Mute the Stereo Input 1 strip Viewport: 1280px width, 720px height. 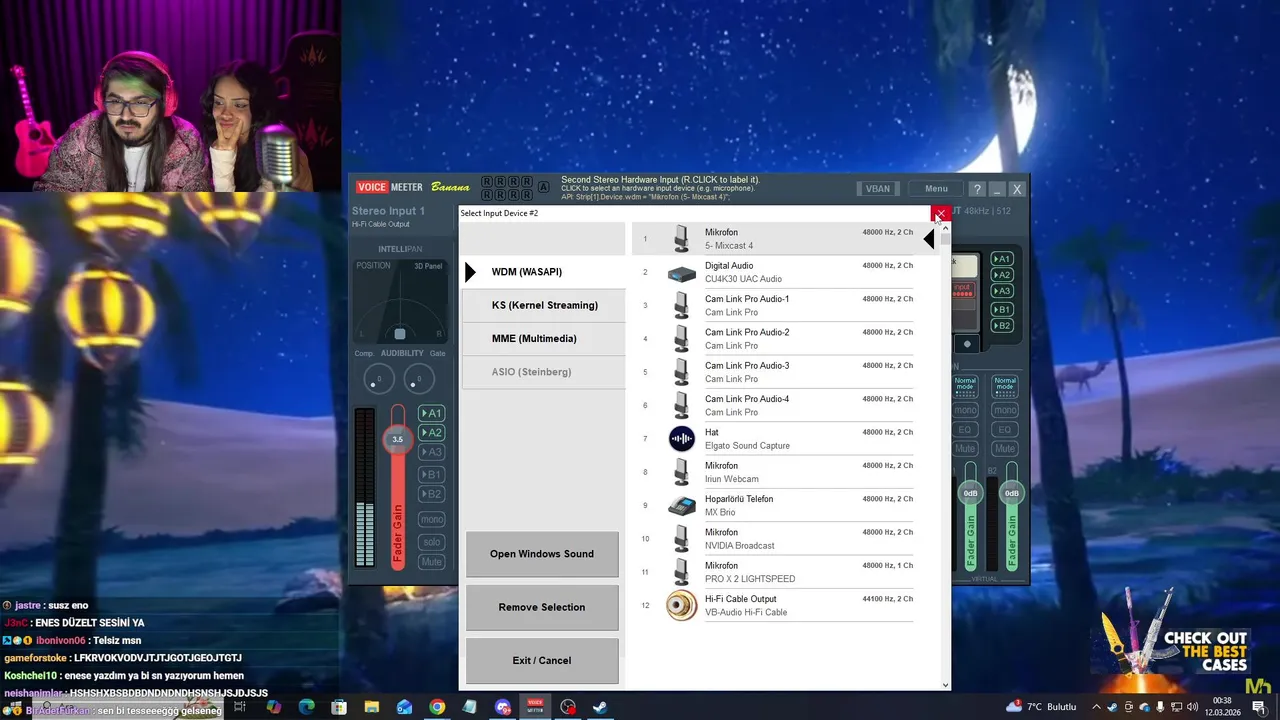tap(431, 562)
